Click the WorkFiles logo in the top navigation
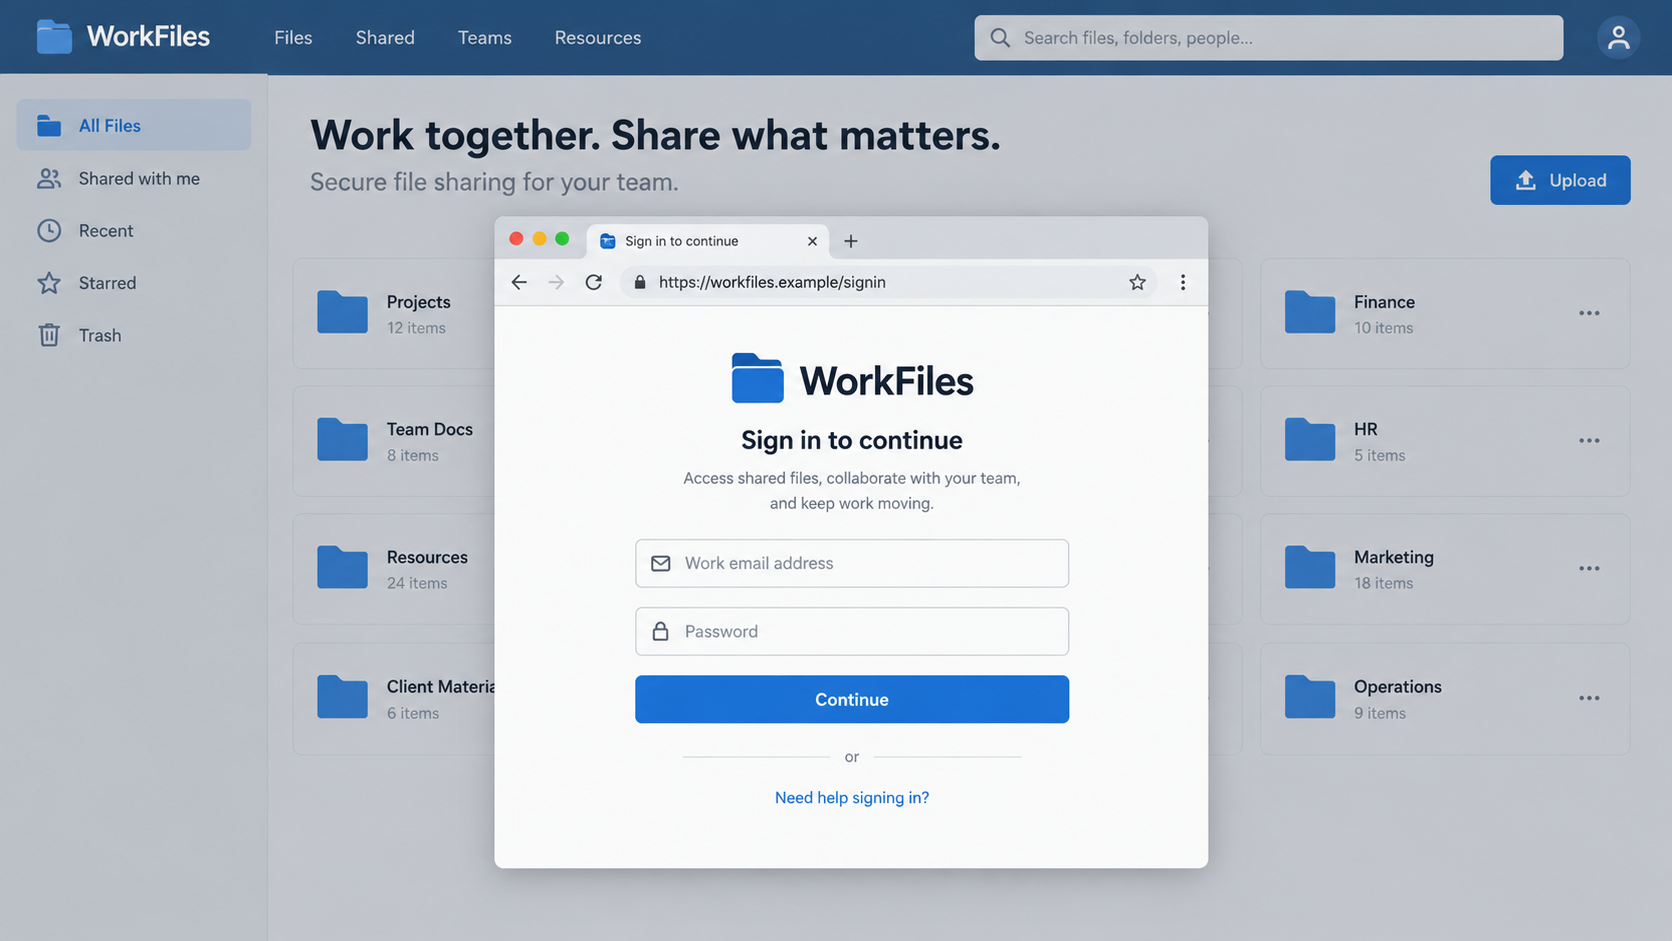This screenshot has height=941, width=1672. 123,37
